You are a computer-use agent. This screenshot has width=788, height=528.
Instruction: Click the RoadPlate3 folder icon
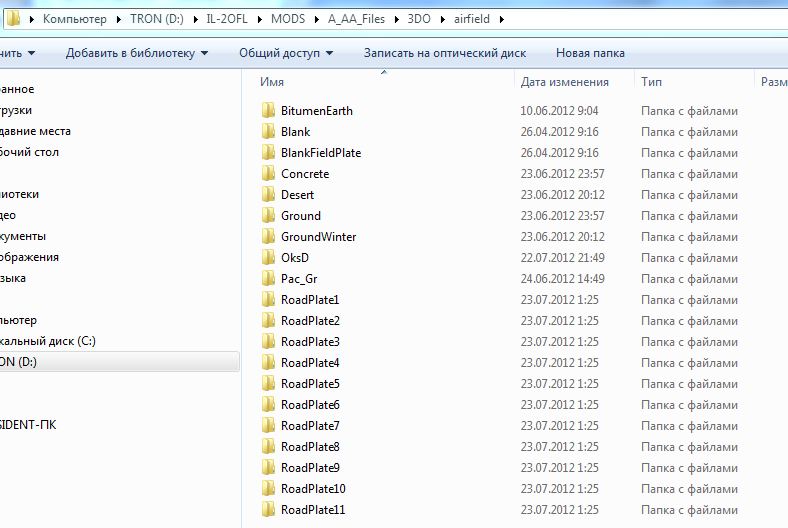pyautogui.click(x=268, y=341)
